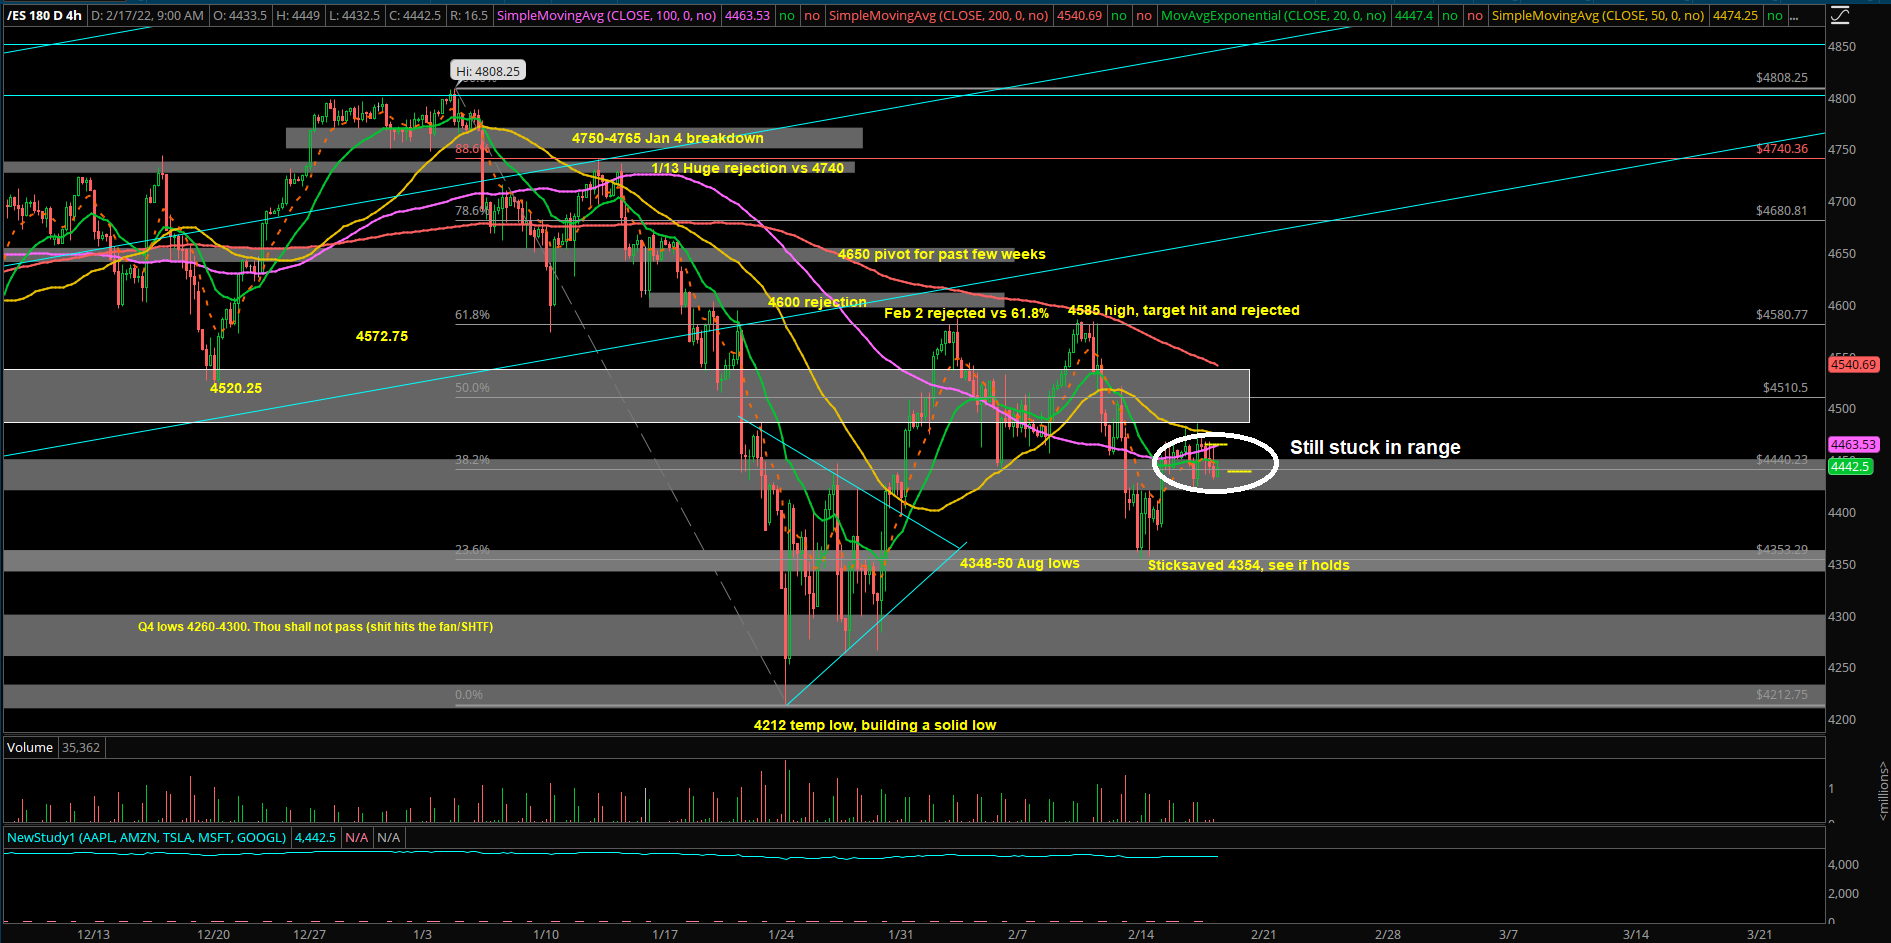
Task: Click the NewStudy1 value 4,442.5
Action: pos(315,838)
